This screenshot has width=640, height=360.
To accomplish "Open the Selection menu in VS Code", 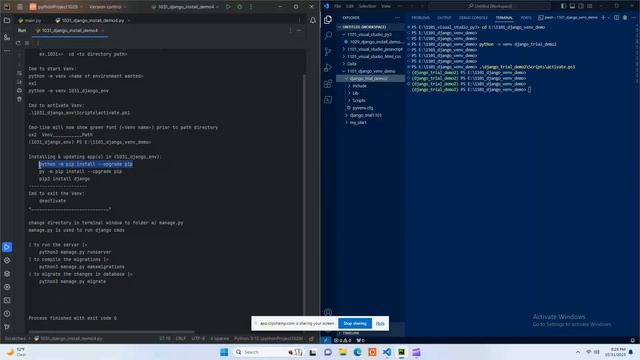I will point(367,6).
